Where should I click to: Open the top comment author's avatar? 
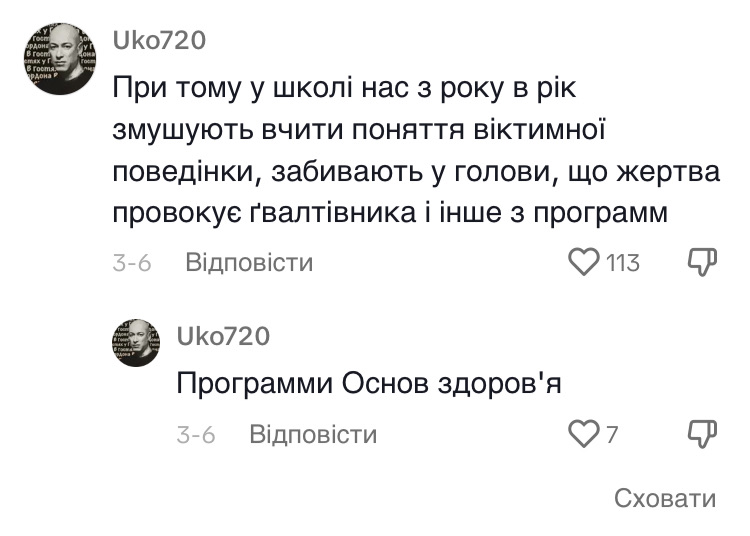(x=59, y=59)
